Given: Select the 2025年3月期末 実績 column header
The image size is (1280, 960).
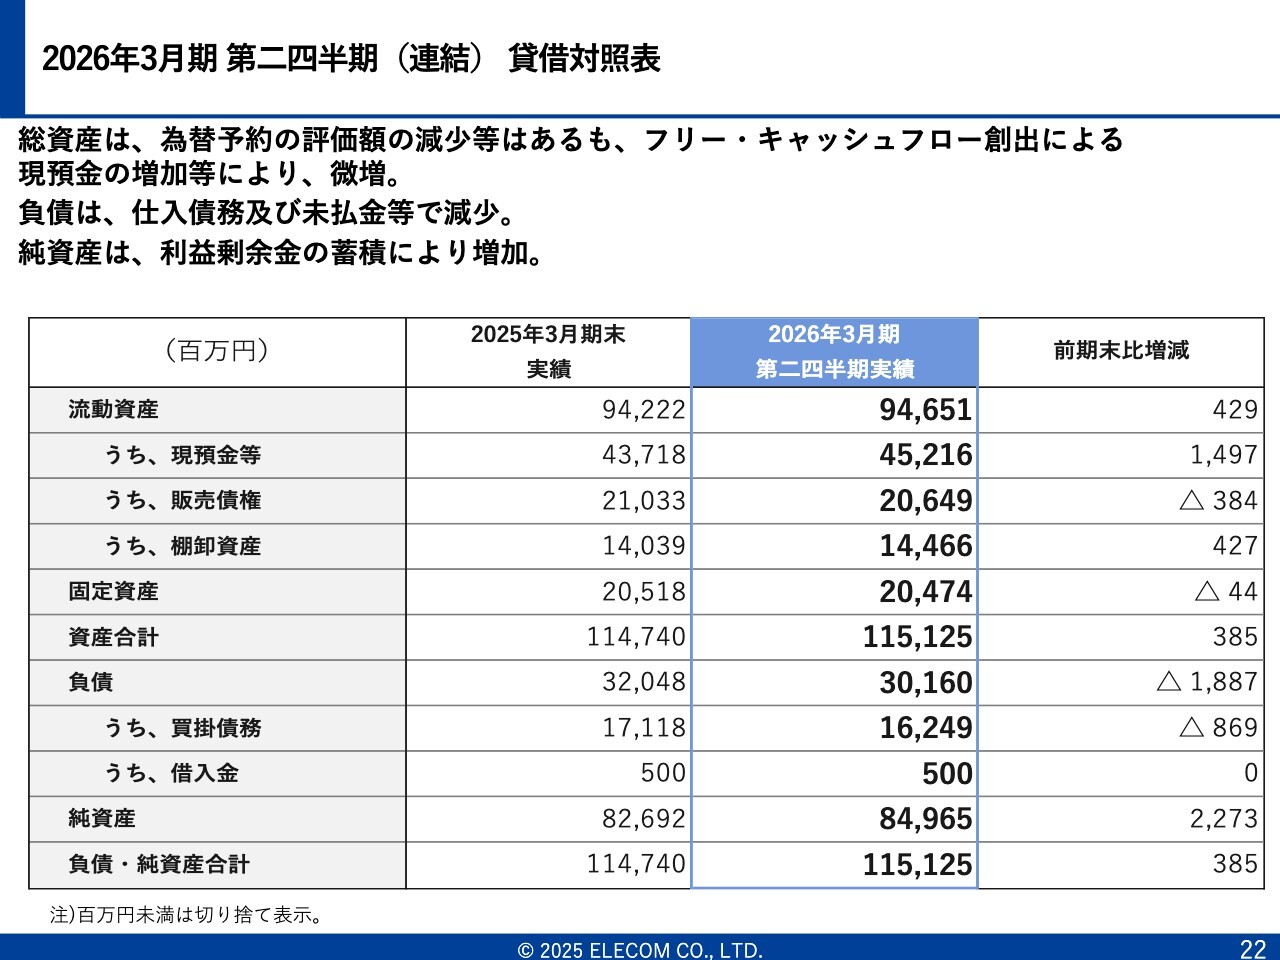Looking at the screenshot, I should pyautogui.click(x=548, y=352).
